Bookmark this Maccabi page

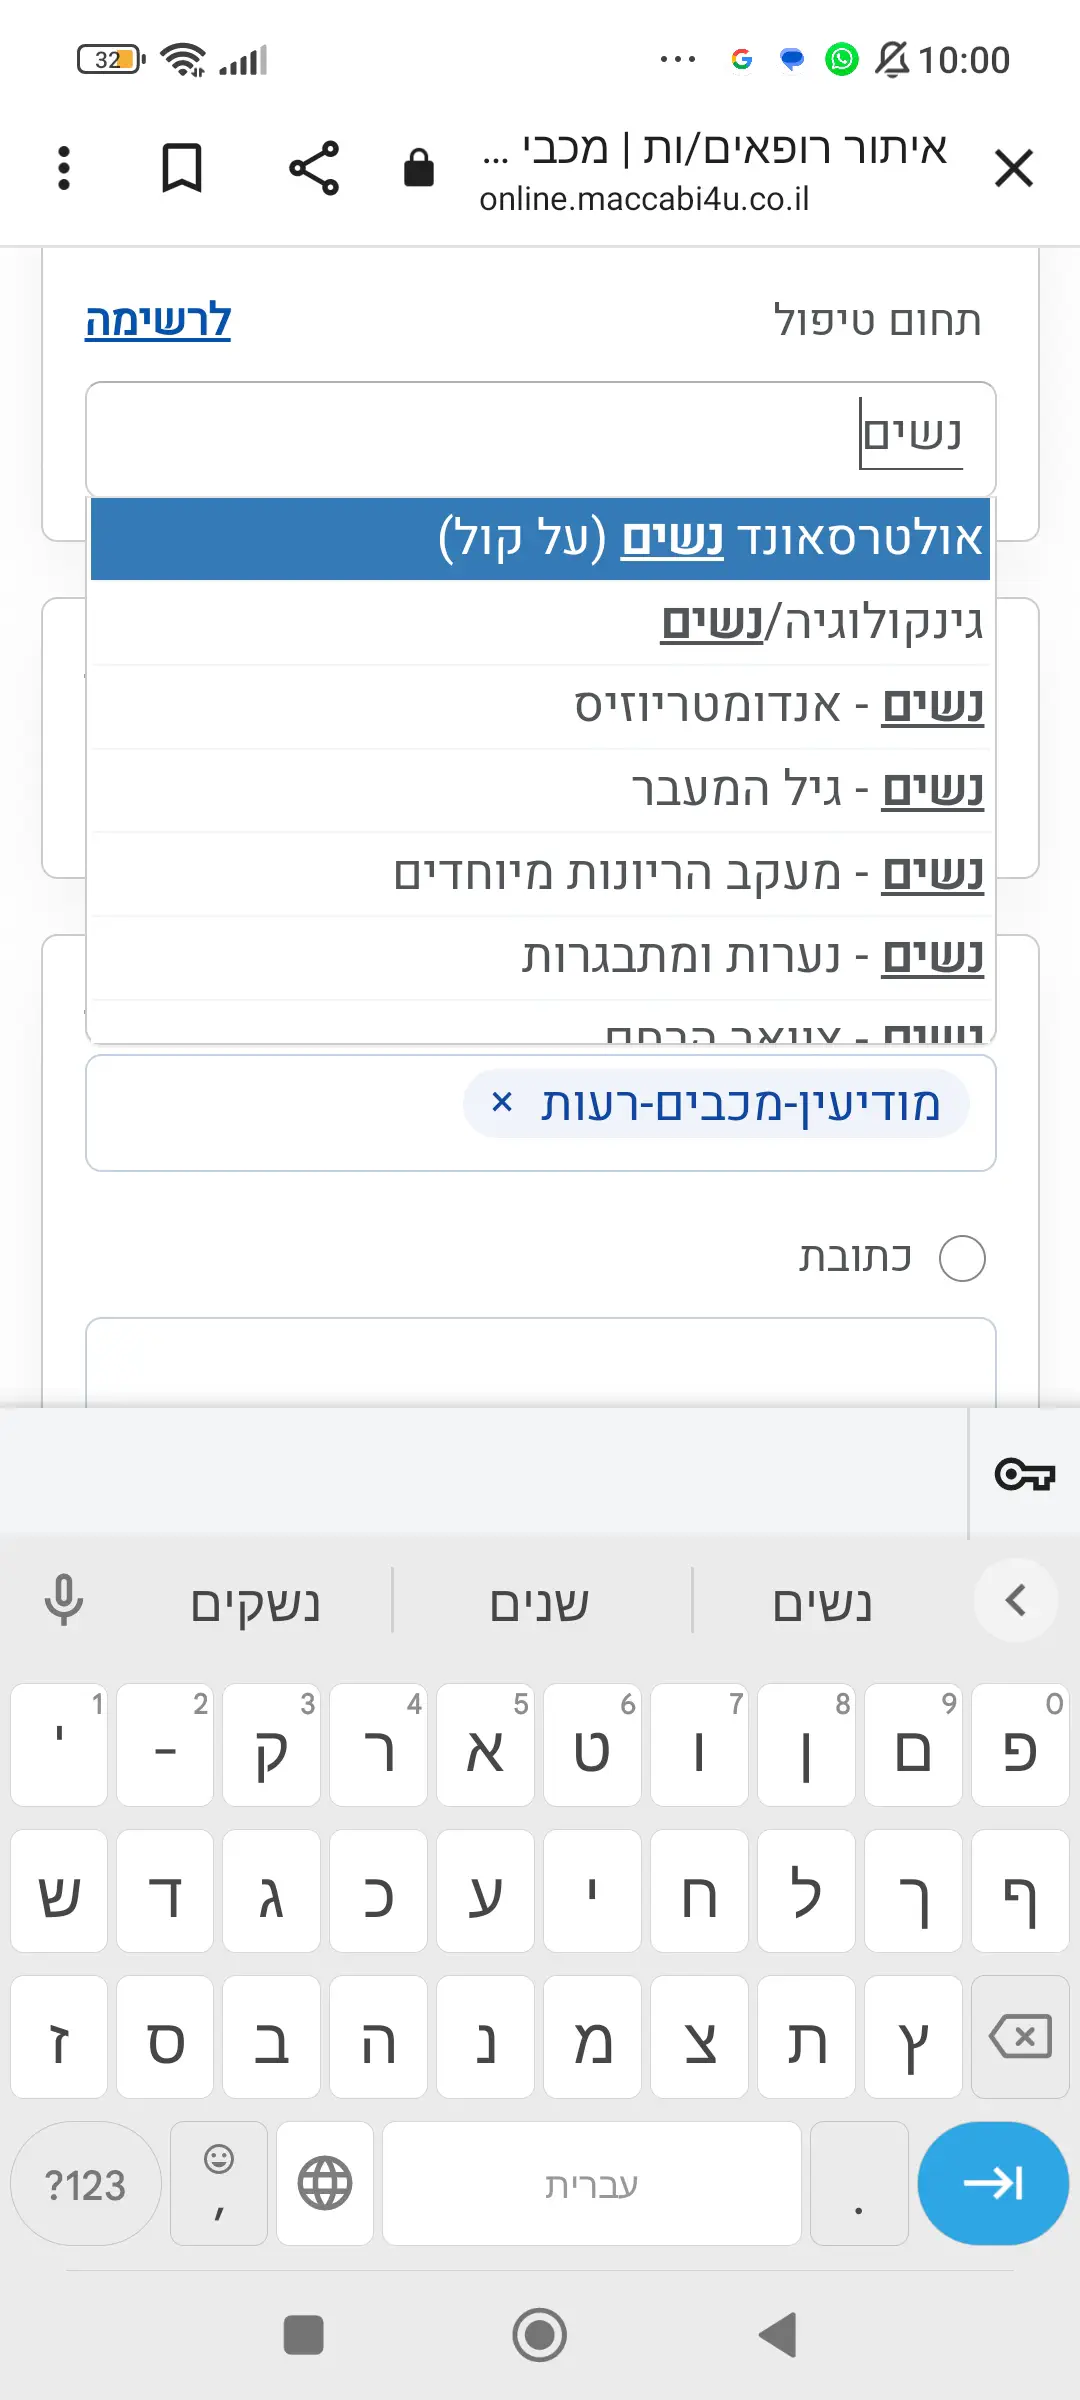click(x=182, y=168)
